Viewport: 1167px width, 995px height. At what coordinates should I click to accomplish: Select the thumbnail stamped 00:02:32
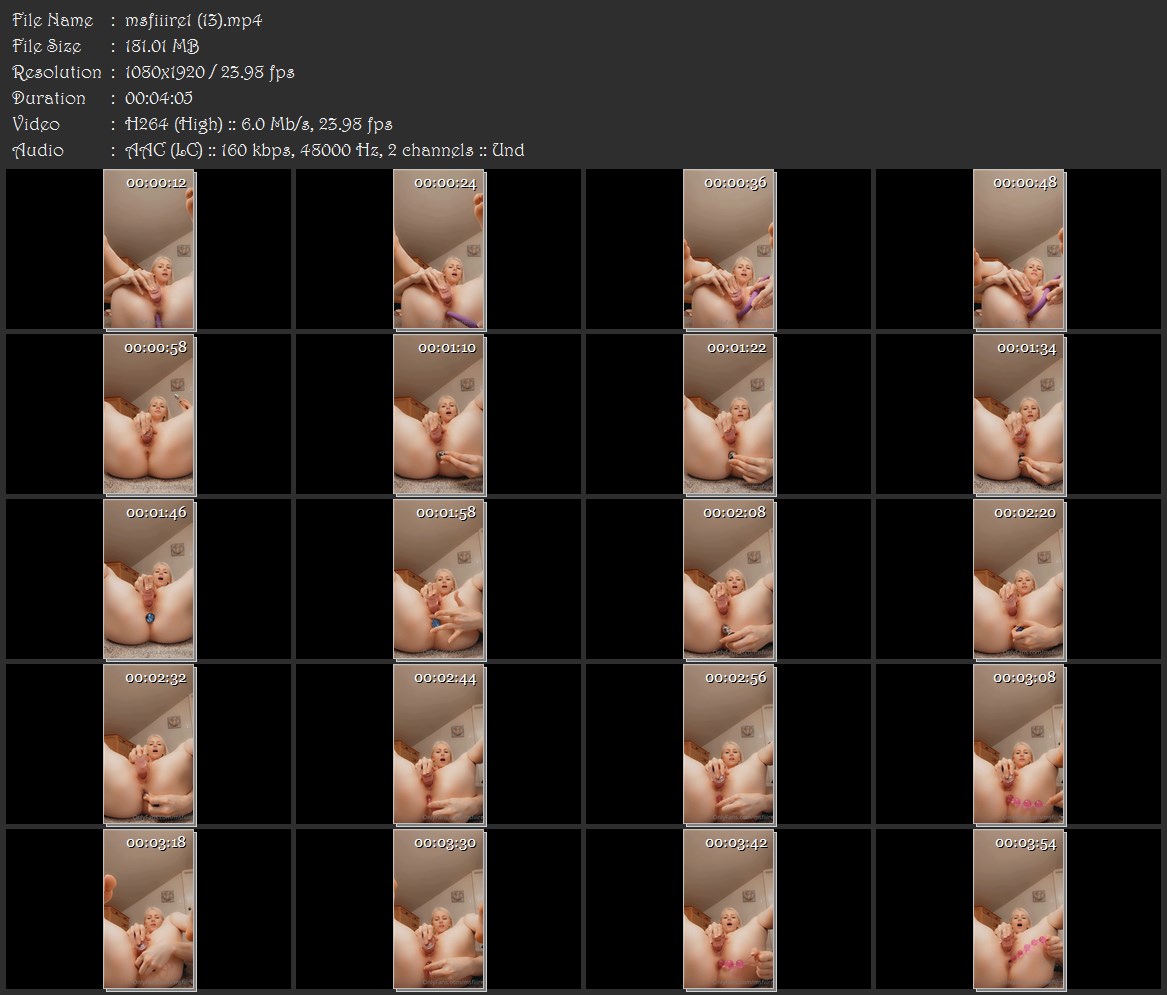tap(149, 745)
